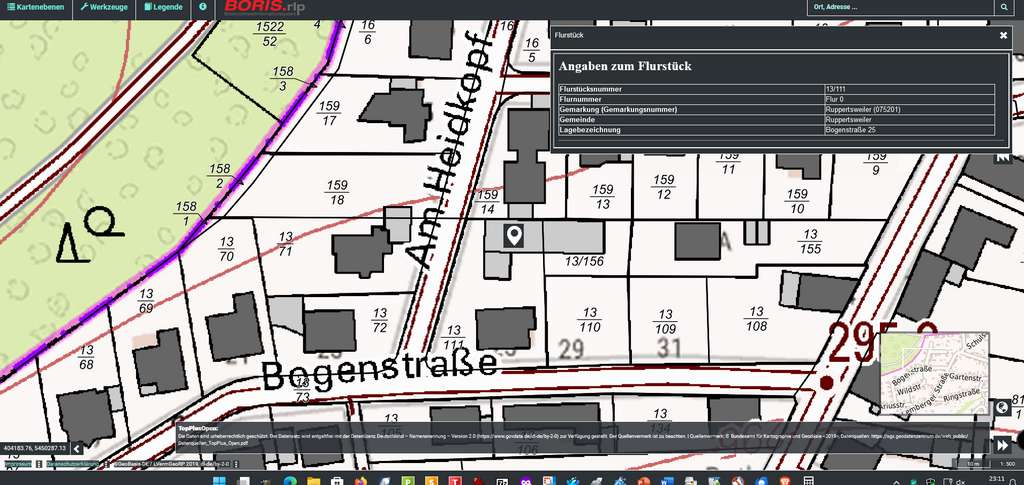Click the GeoBasis-DE / LVermGeoRP attribution link
Viewport: 1024px width, 485px height.
[172, 464]
